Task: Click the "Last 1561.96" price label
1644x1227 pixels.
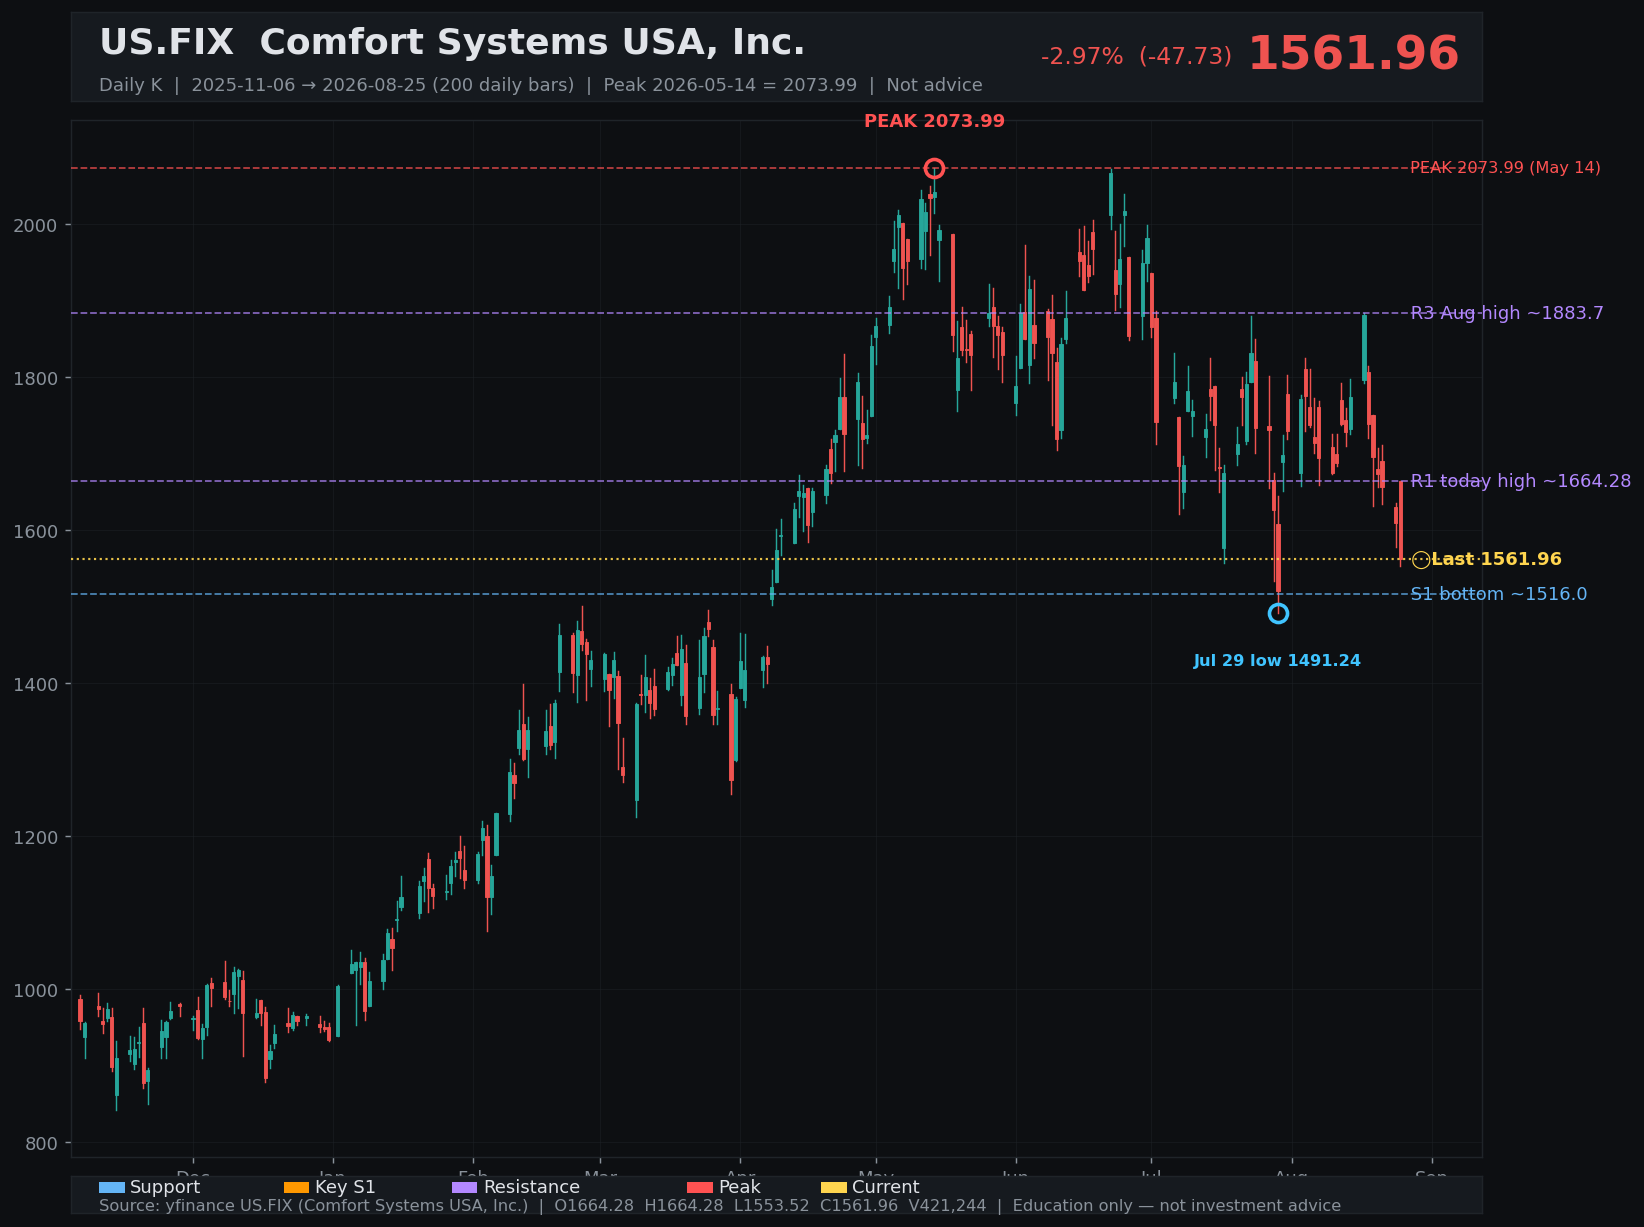Action: coord(1496,560)
